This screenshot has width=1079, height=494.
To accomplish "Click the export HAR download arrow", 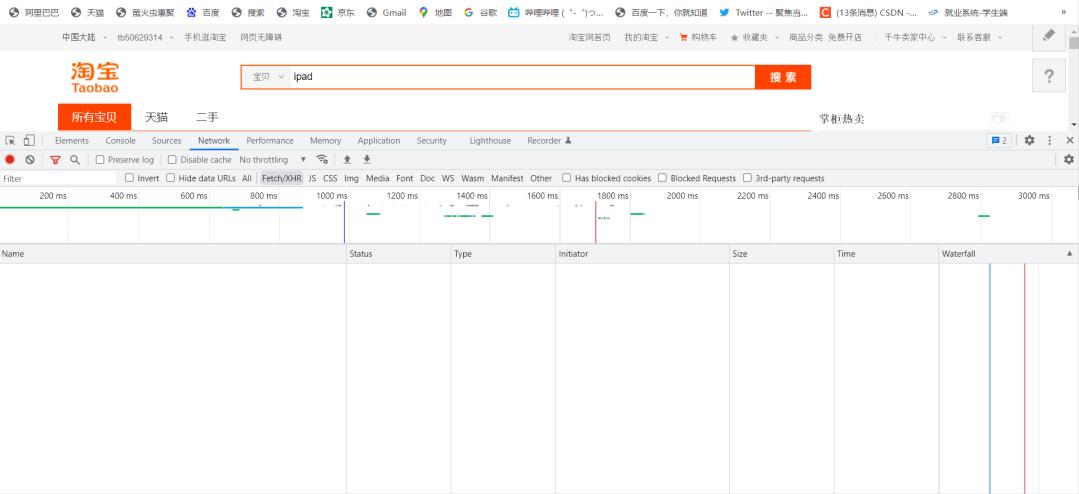I will [366, 160].
